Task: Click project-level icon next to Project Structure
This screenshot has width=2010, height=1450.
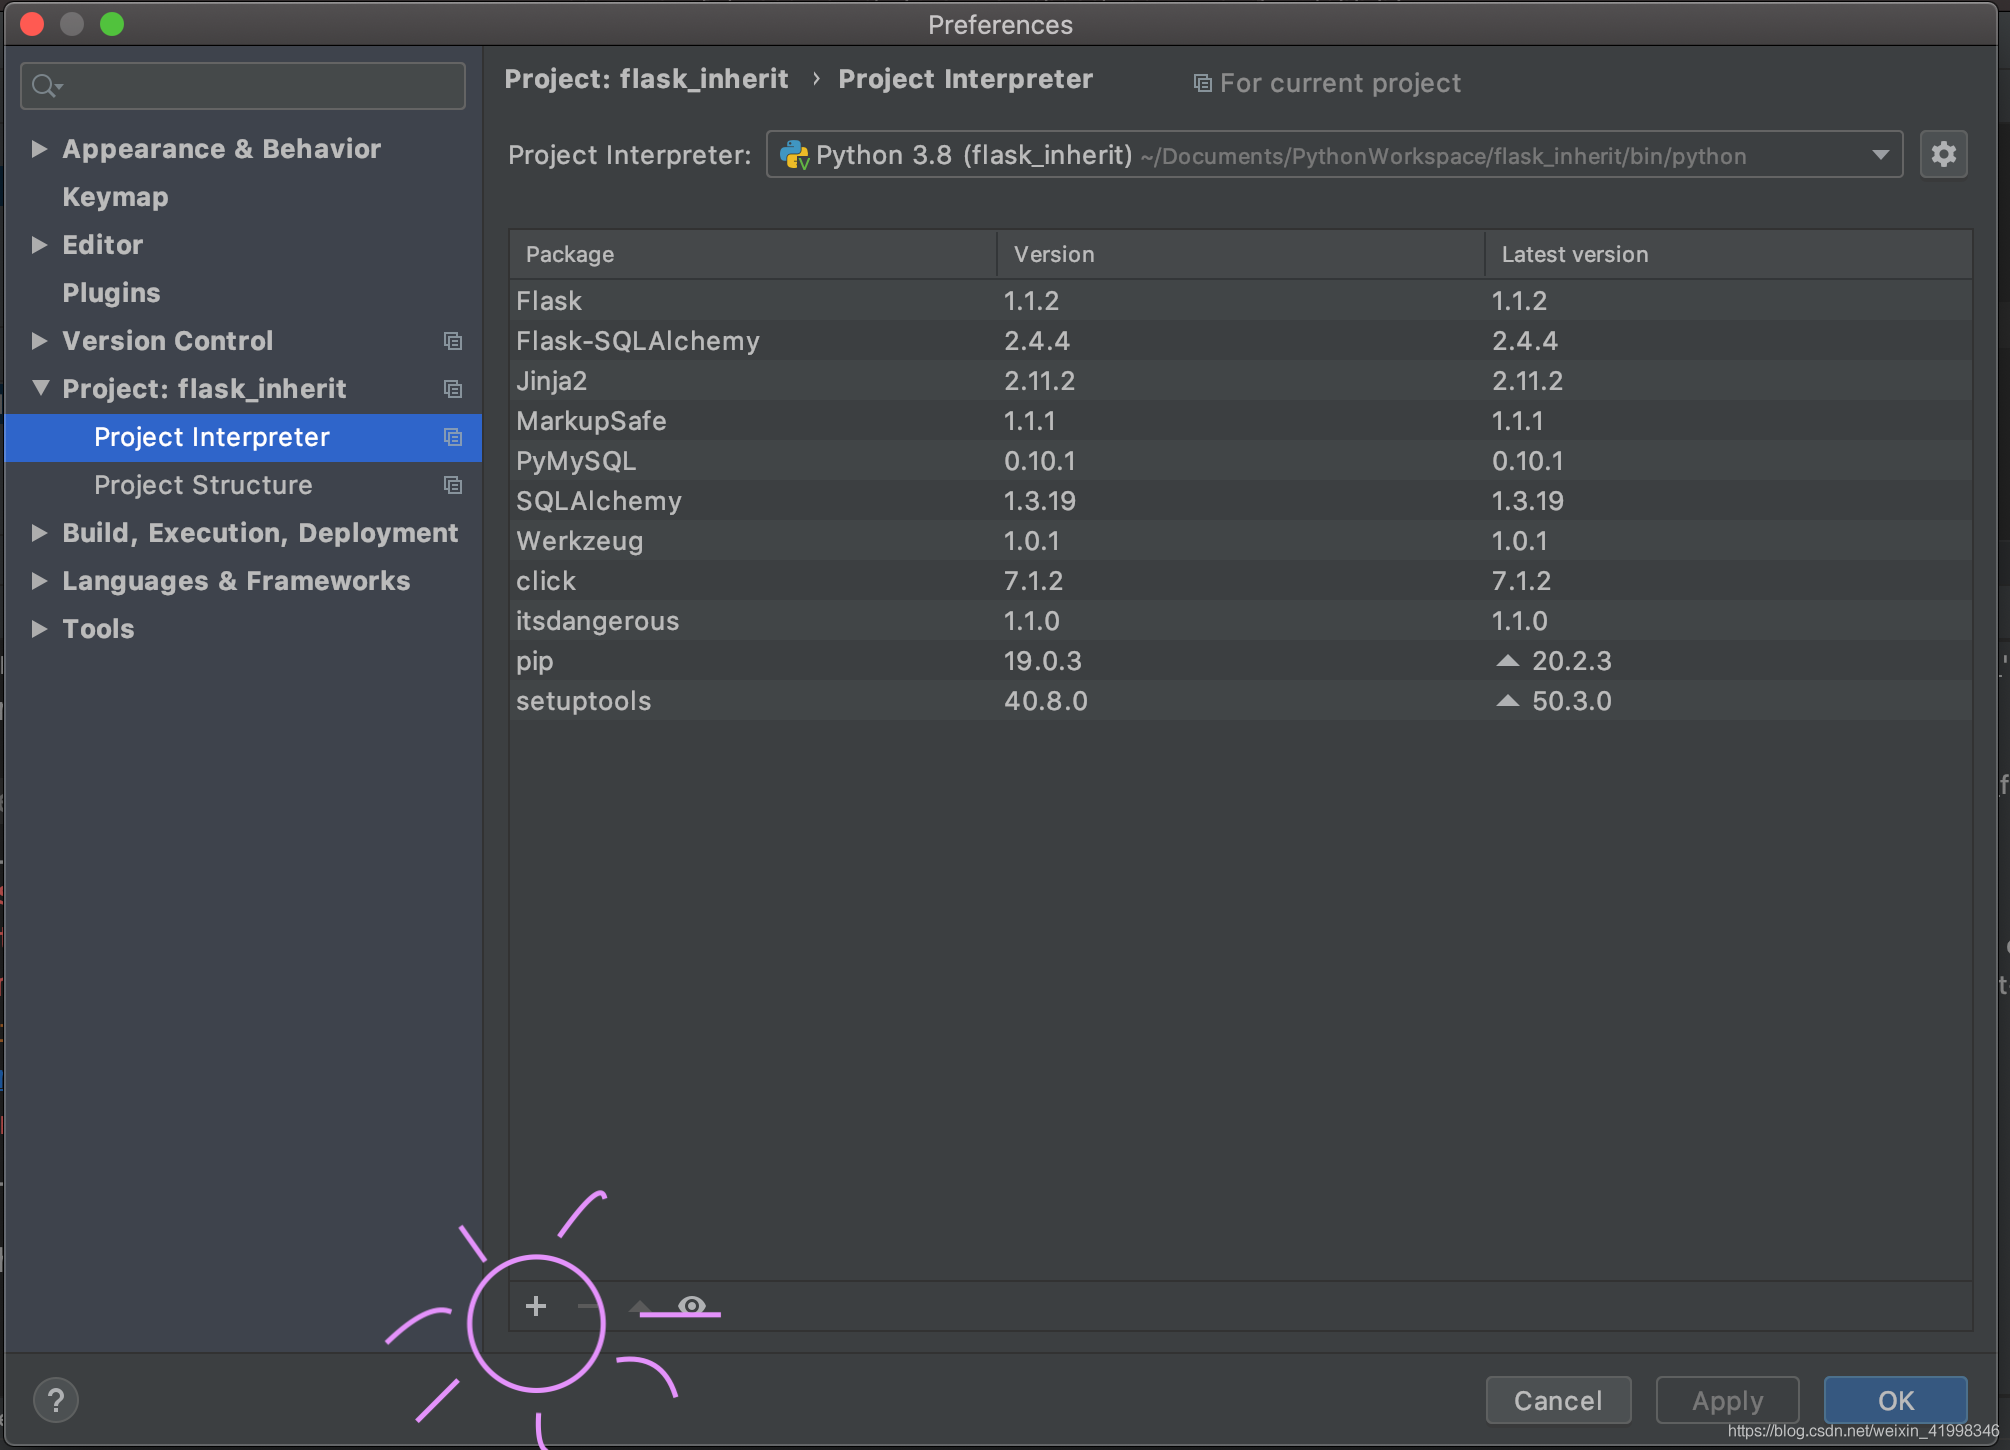Action: pos(453,485)
